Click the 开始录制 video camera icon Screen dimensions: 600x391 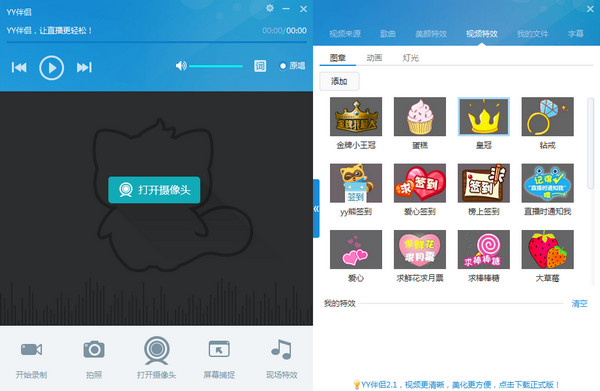pos(31,349)
